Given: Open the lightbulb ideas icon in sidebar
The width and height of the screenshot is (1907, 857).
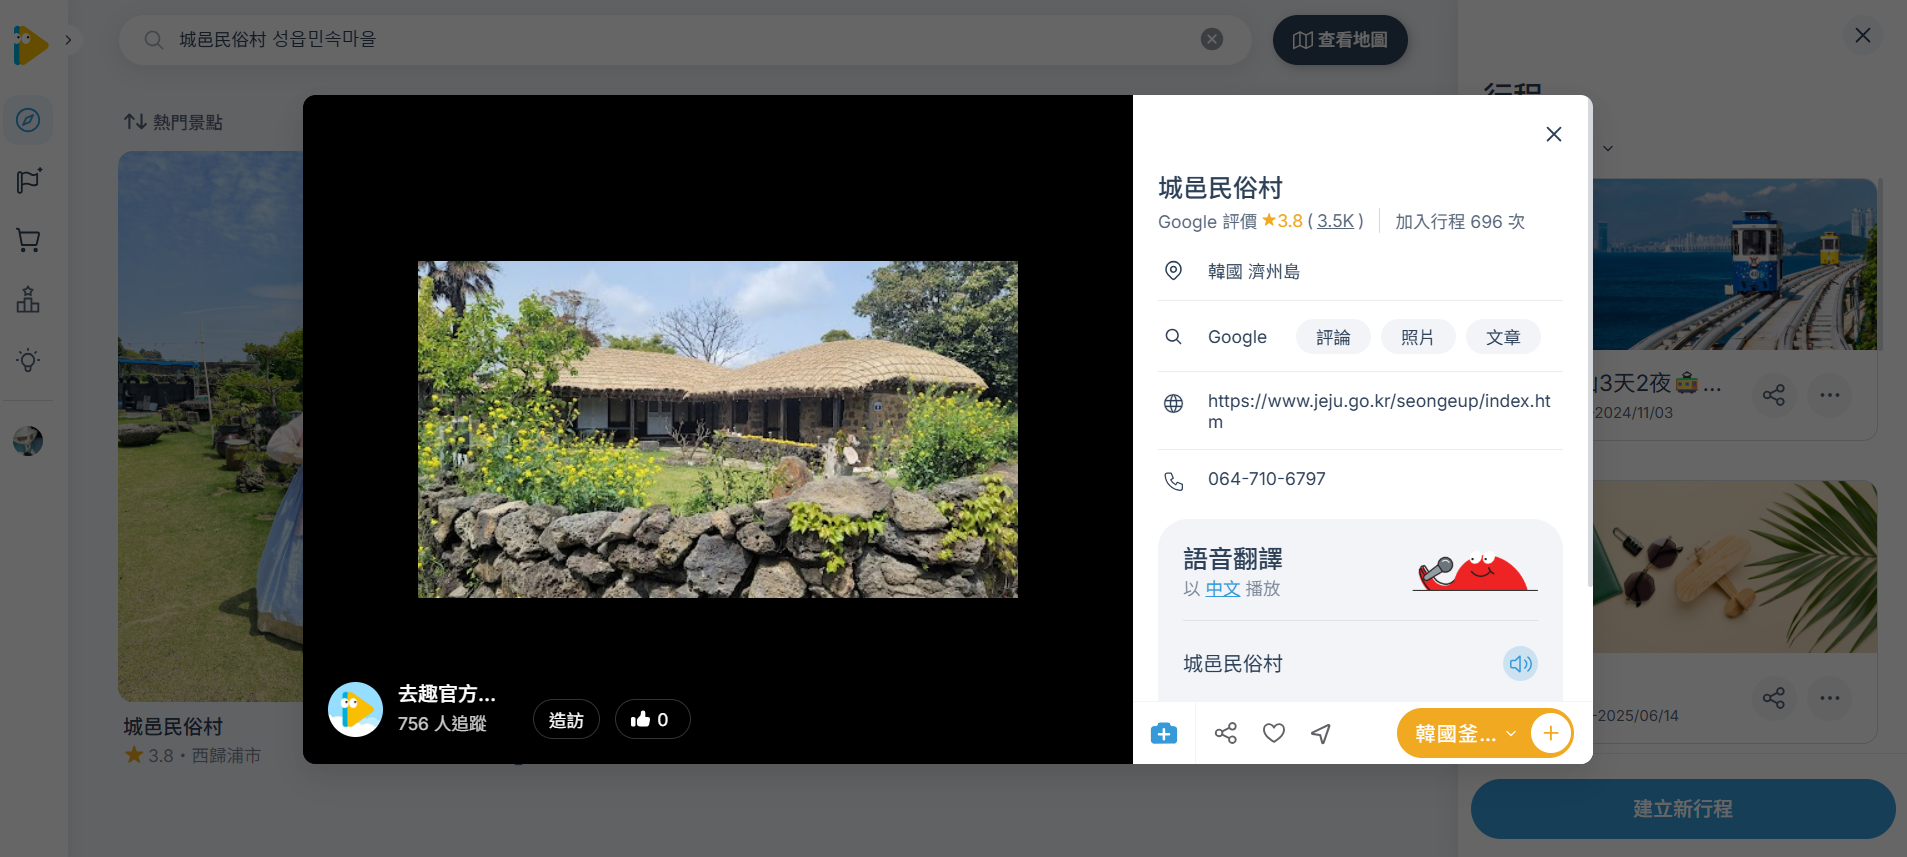Looking at the screenshot, I should click(28, 360).
